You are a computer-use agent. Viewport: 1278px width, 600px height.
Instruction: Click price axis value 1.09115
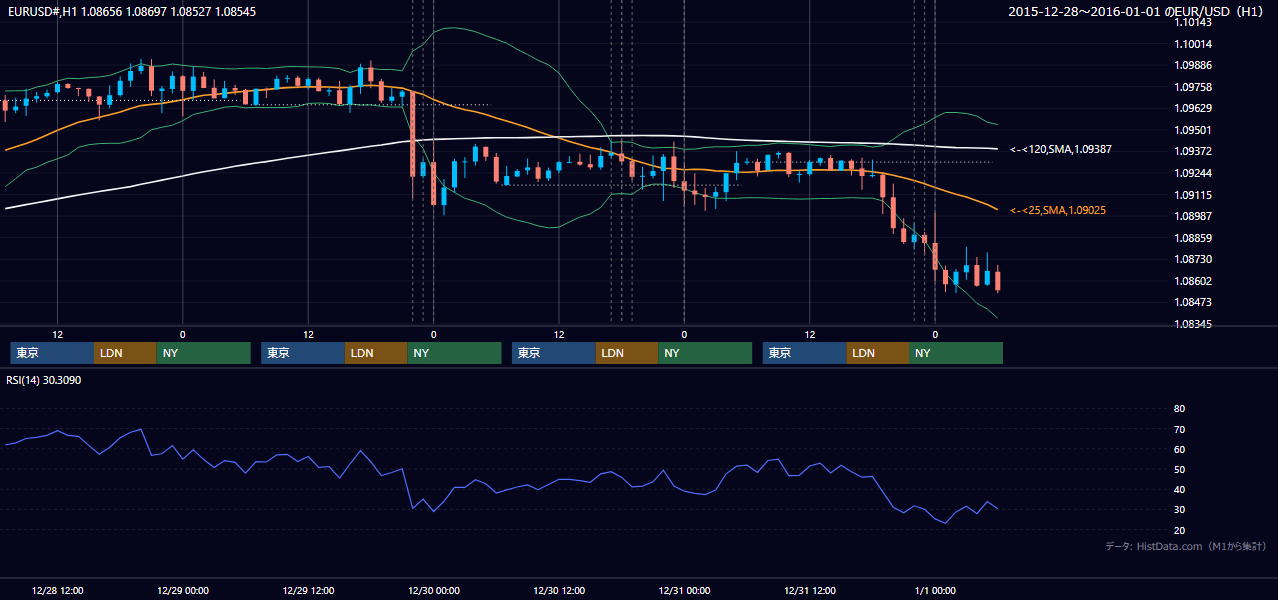[1192, 195]
